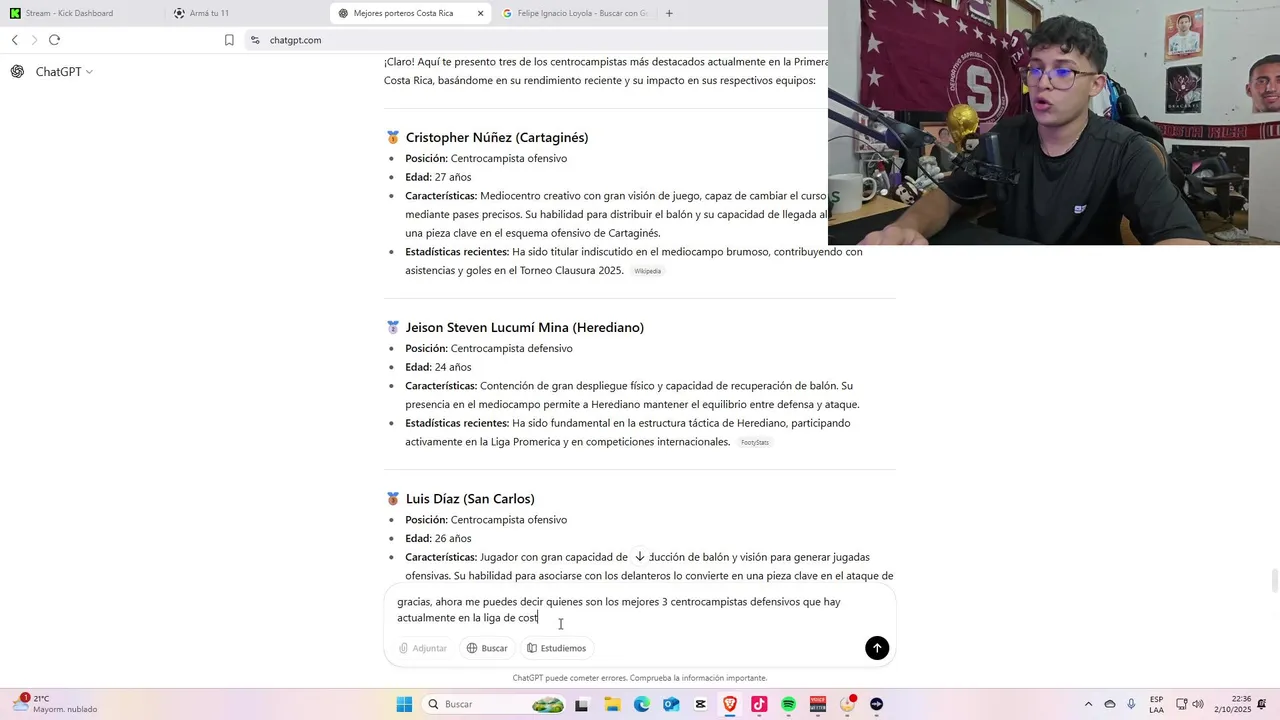Viewport: 1280px width, 720px height.
Task: Click the page vertical scrollbar thumb
Action: (x=1274, y=580)
